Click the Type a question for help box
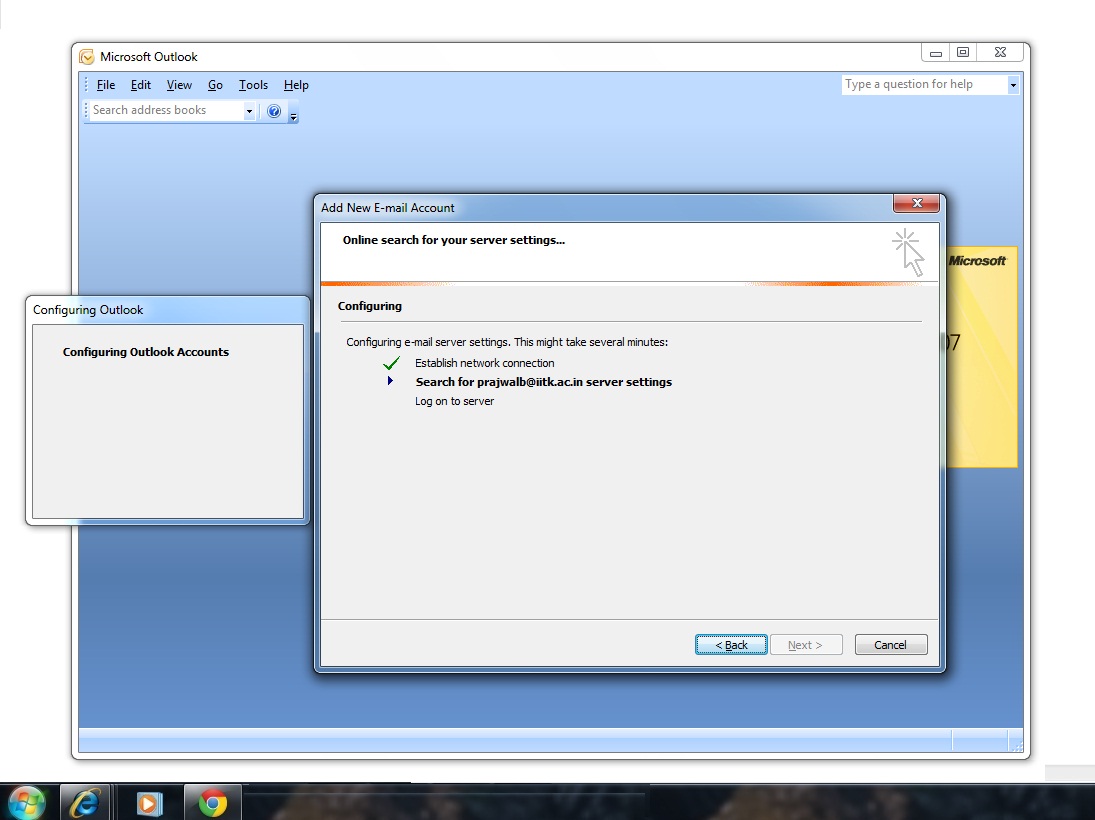Viewport: 1095px width, 820px height. pyautogui.click(x=924, y=84)
